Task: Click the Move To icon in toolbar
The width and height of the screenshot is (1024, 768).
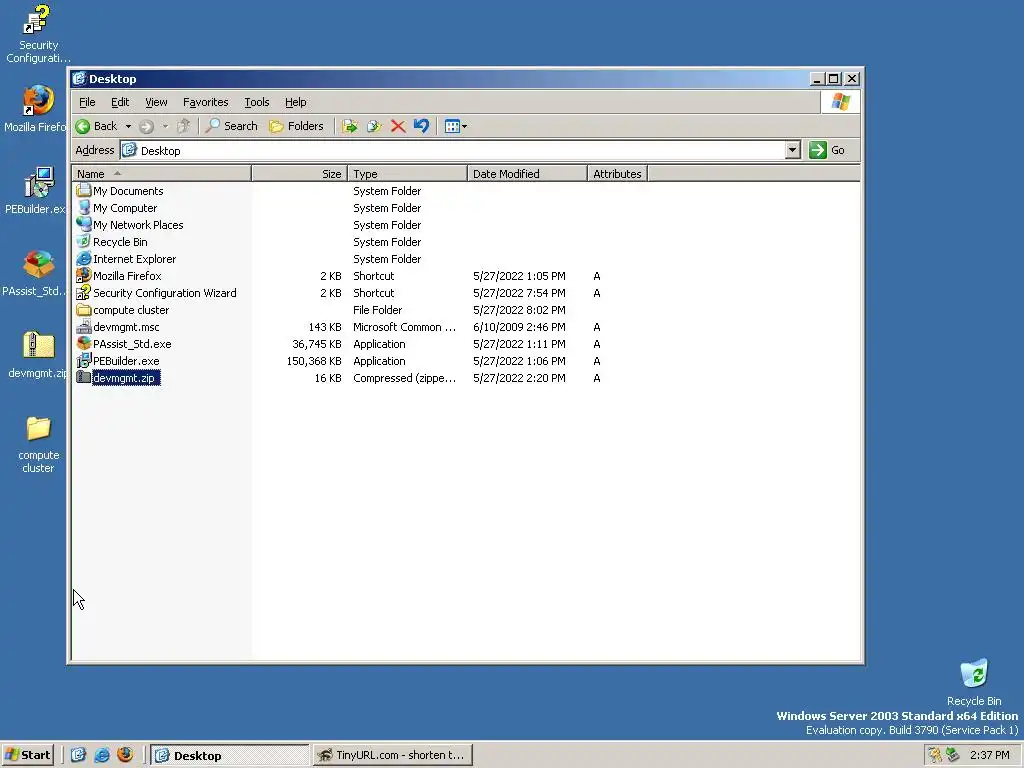Action: 350,126
